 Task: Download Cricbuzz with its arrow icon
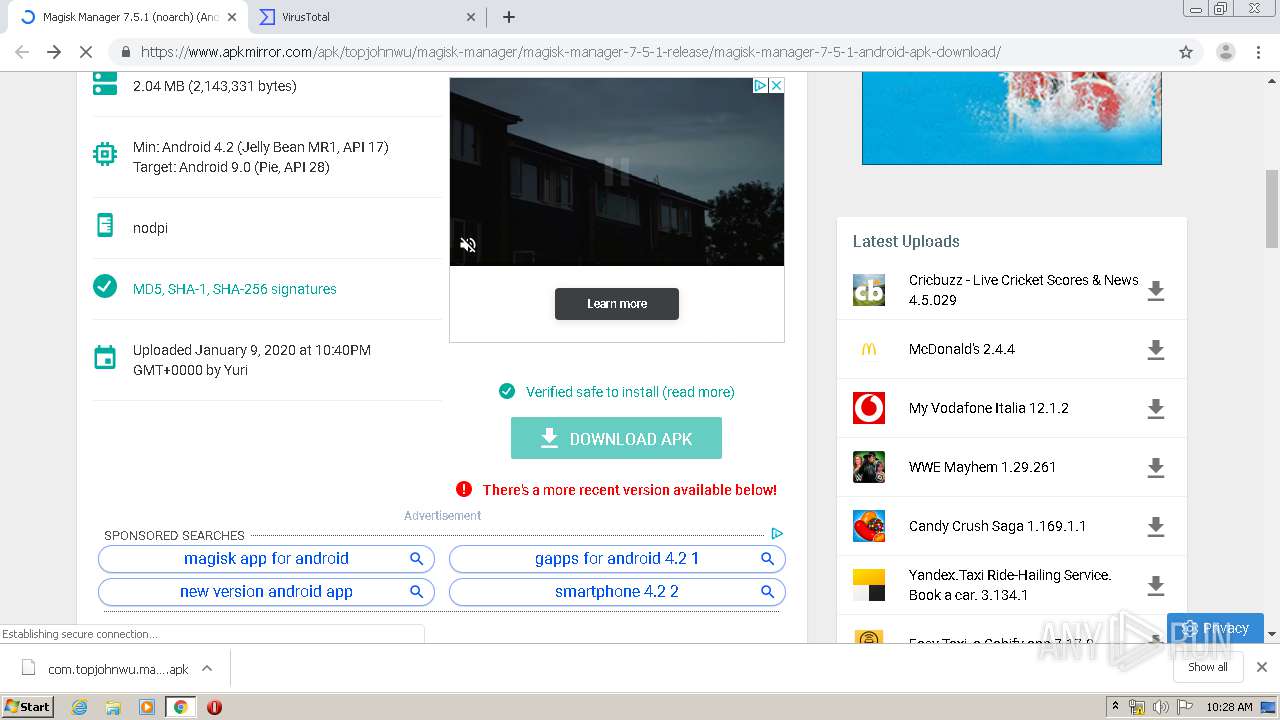pos(1156,291)
